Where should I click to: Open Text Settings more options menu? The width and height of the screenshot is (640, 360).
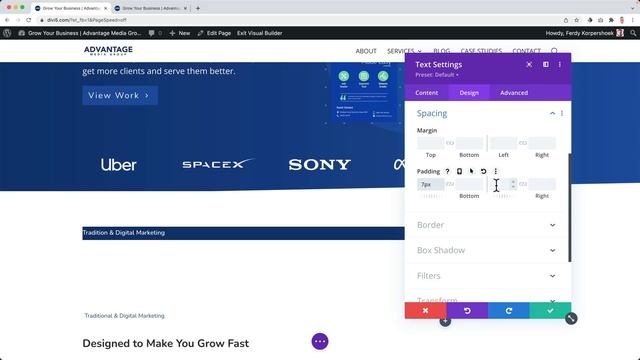(560, 64)
